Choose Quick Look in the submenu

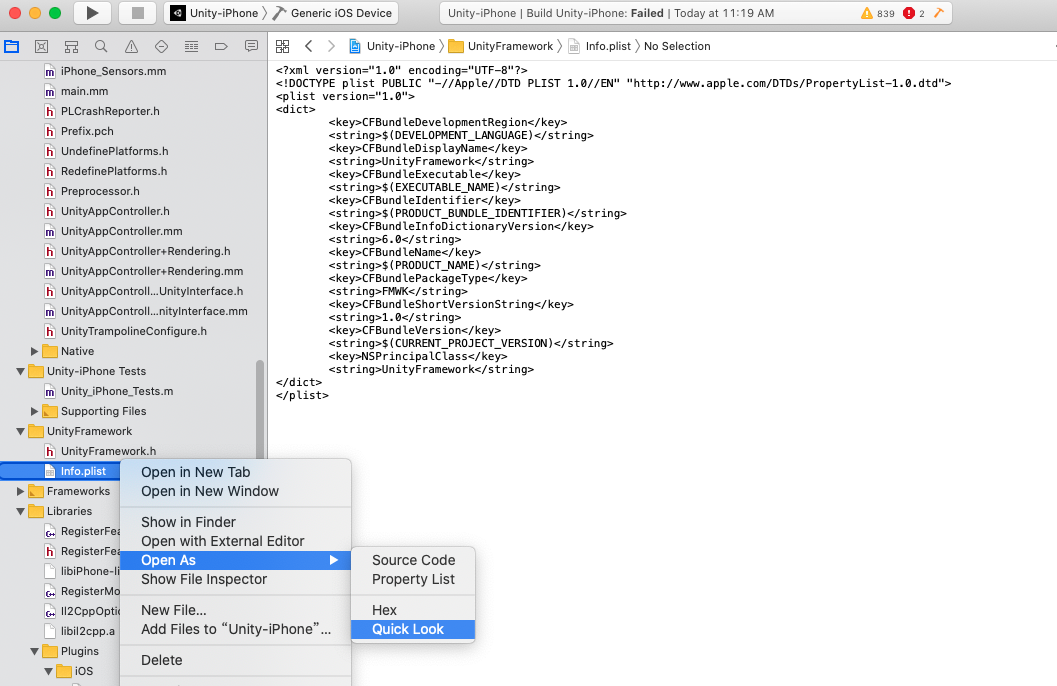(x=413, y=629)
